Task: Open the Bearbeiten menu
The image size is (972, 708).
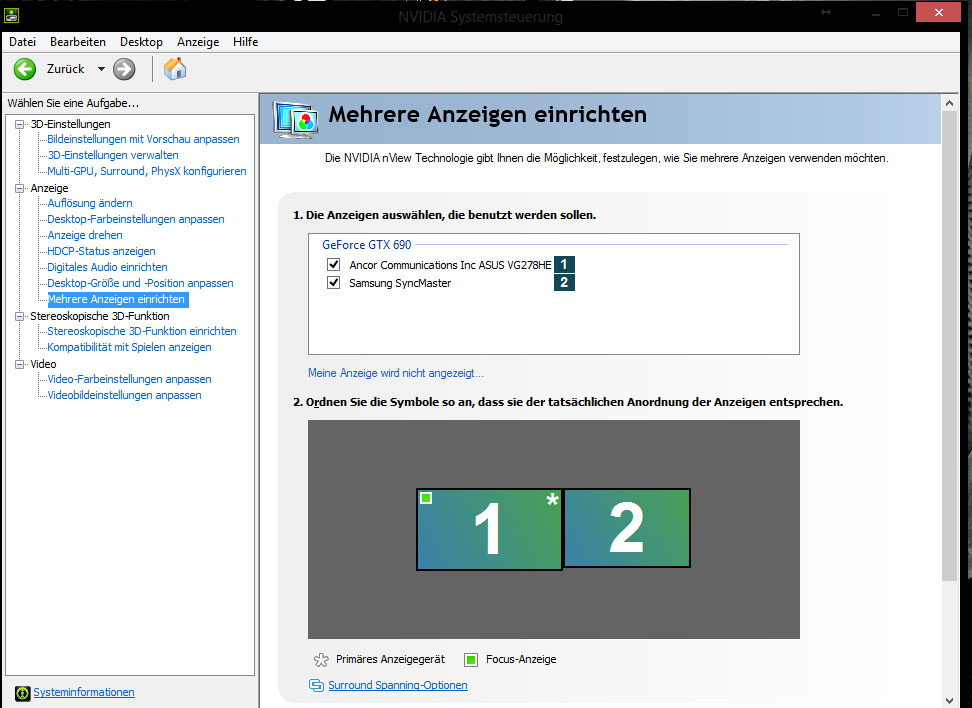Action: (78, 42)
